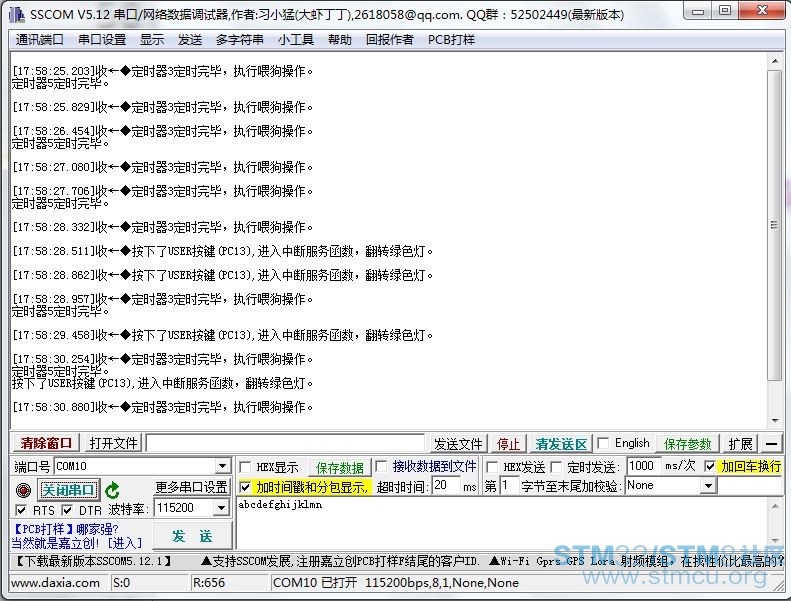Open the 小工具 menu

296,39
